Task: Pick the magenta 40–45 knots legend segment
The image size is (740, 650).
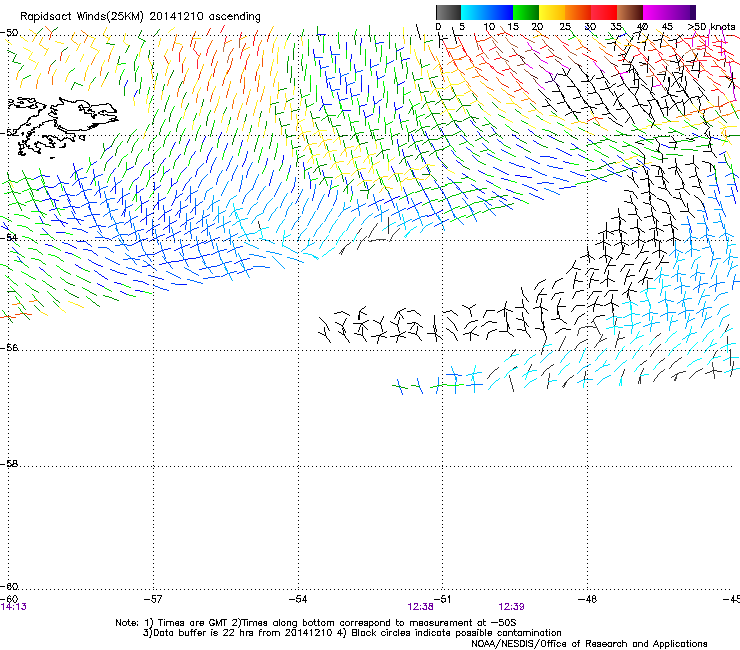Action: [656, 12]
